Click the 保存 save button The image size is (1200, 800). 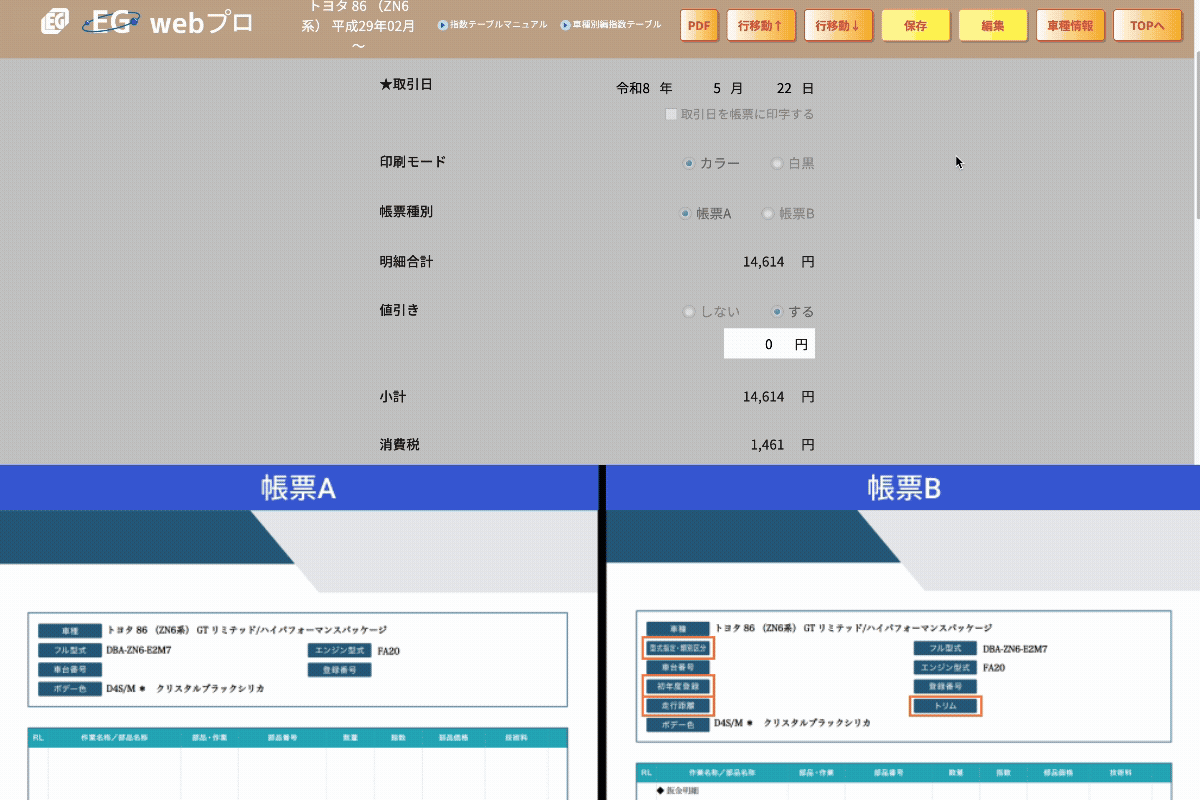(x=915, y=25)
